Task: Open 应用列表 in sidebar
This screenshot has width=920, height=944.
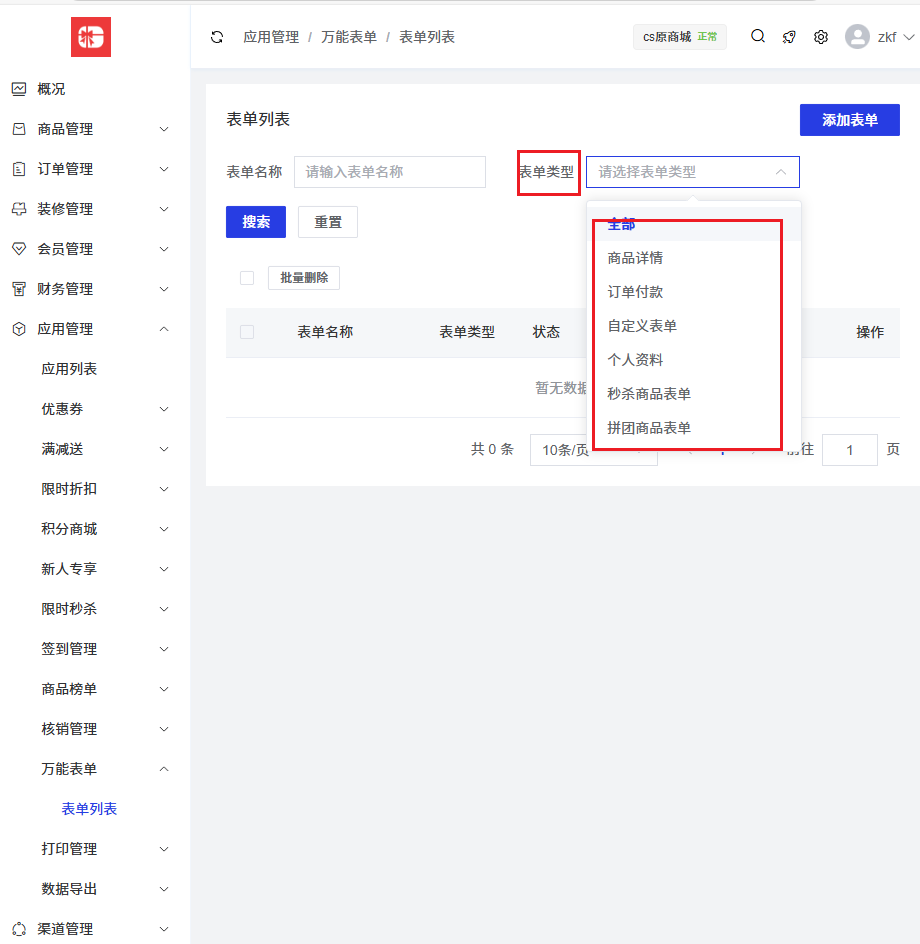Action: pyautogui.click(x=69, y=369)
